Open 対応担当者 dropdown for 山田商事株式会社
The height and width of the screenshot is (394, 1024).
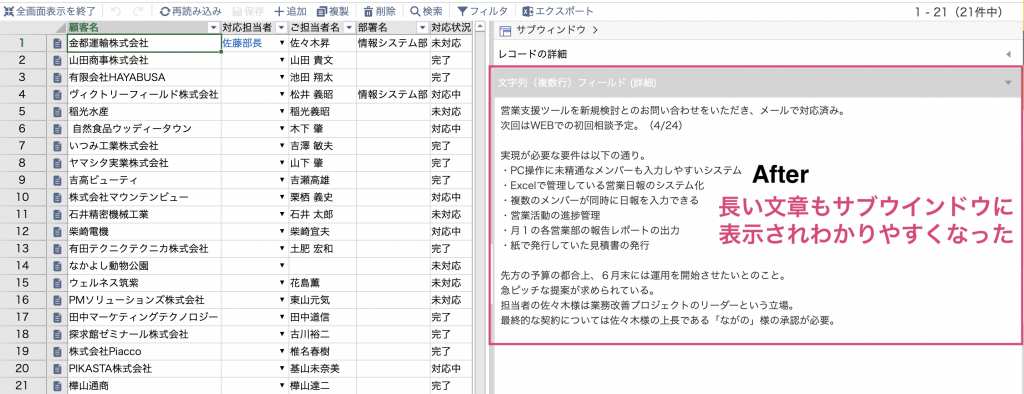pos(282,60)
